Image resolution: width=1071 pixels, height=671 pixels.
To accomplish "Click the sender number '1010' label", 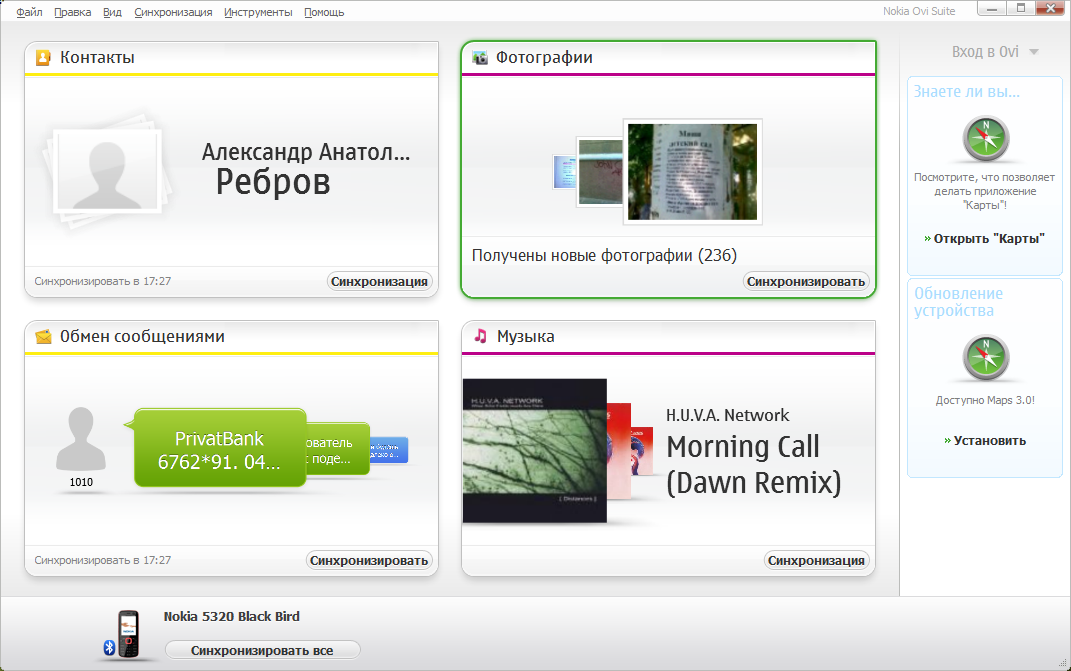I will tap(81, 482).
